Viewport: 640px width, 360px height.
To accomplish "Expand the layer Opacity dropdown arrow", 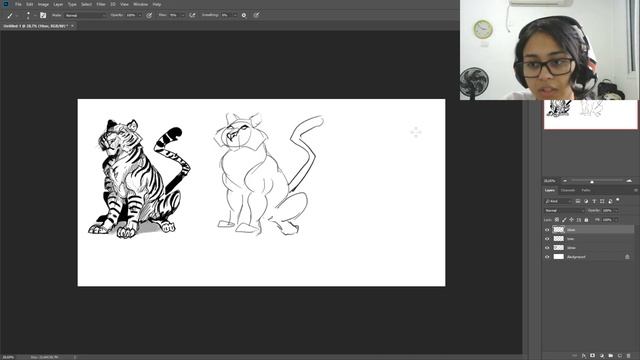I will pyautogui.click(x=616, y=211).
